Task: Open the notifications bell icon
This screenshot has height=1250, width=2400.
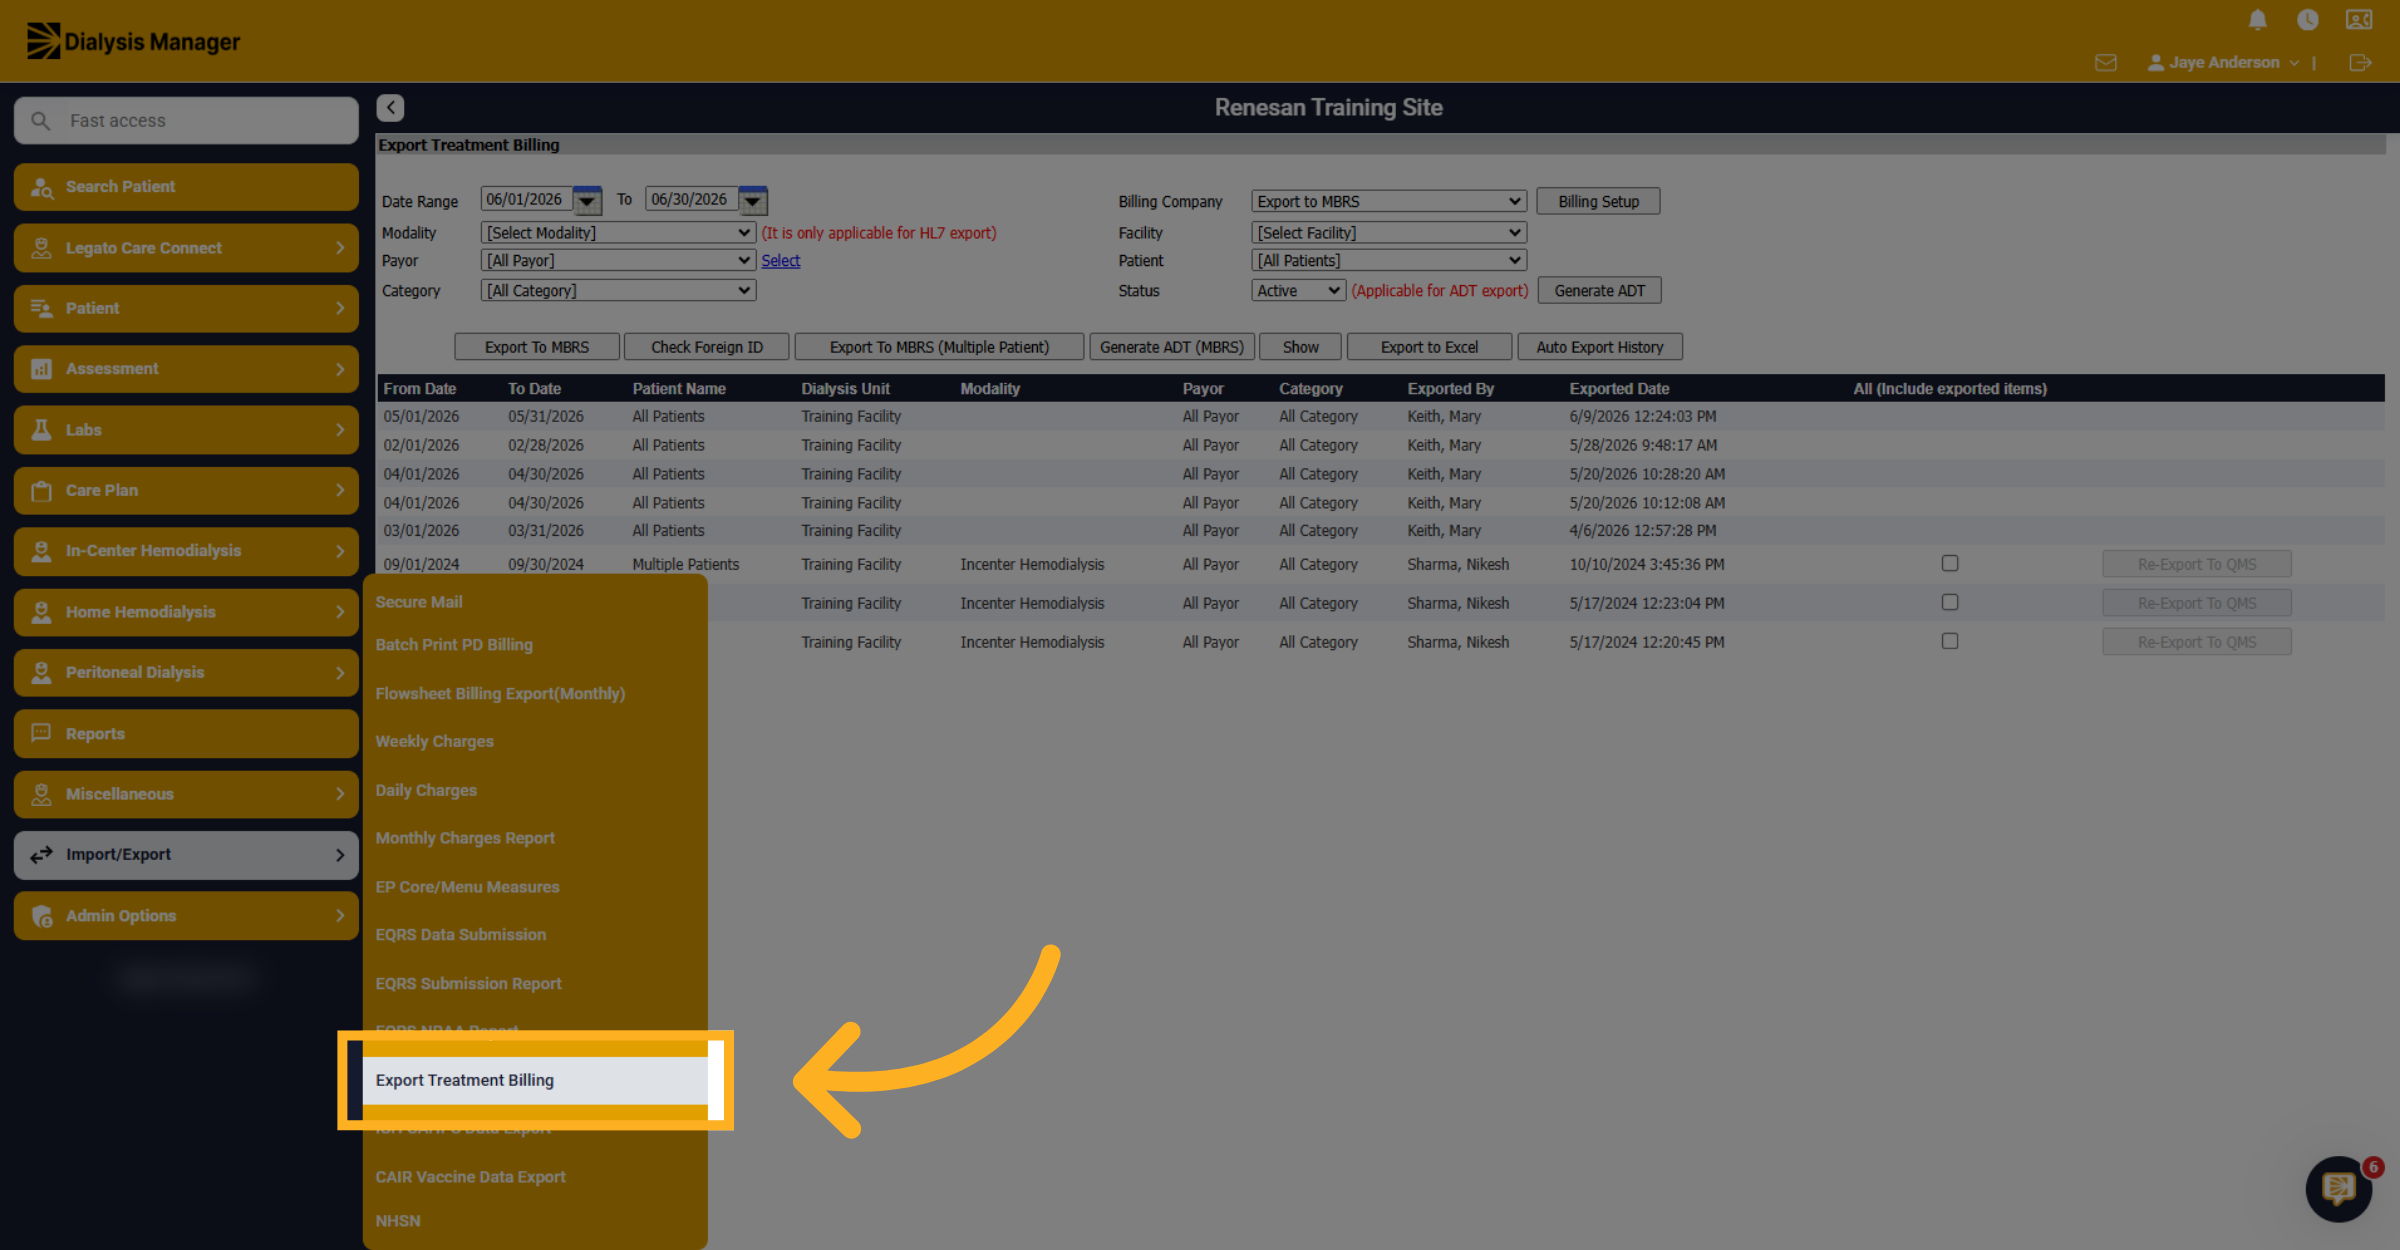Action: tap(2257, 20)
